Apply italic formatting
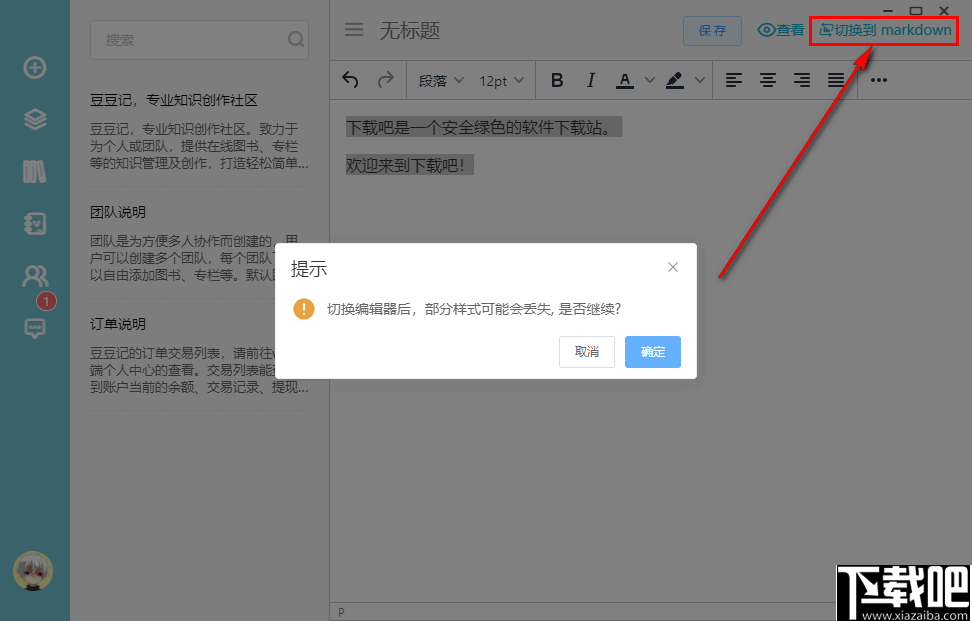 [x=591, y=80]
